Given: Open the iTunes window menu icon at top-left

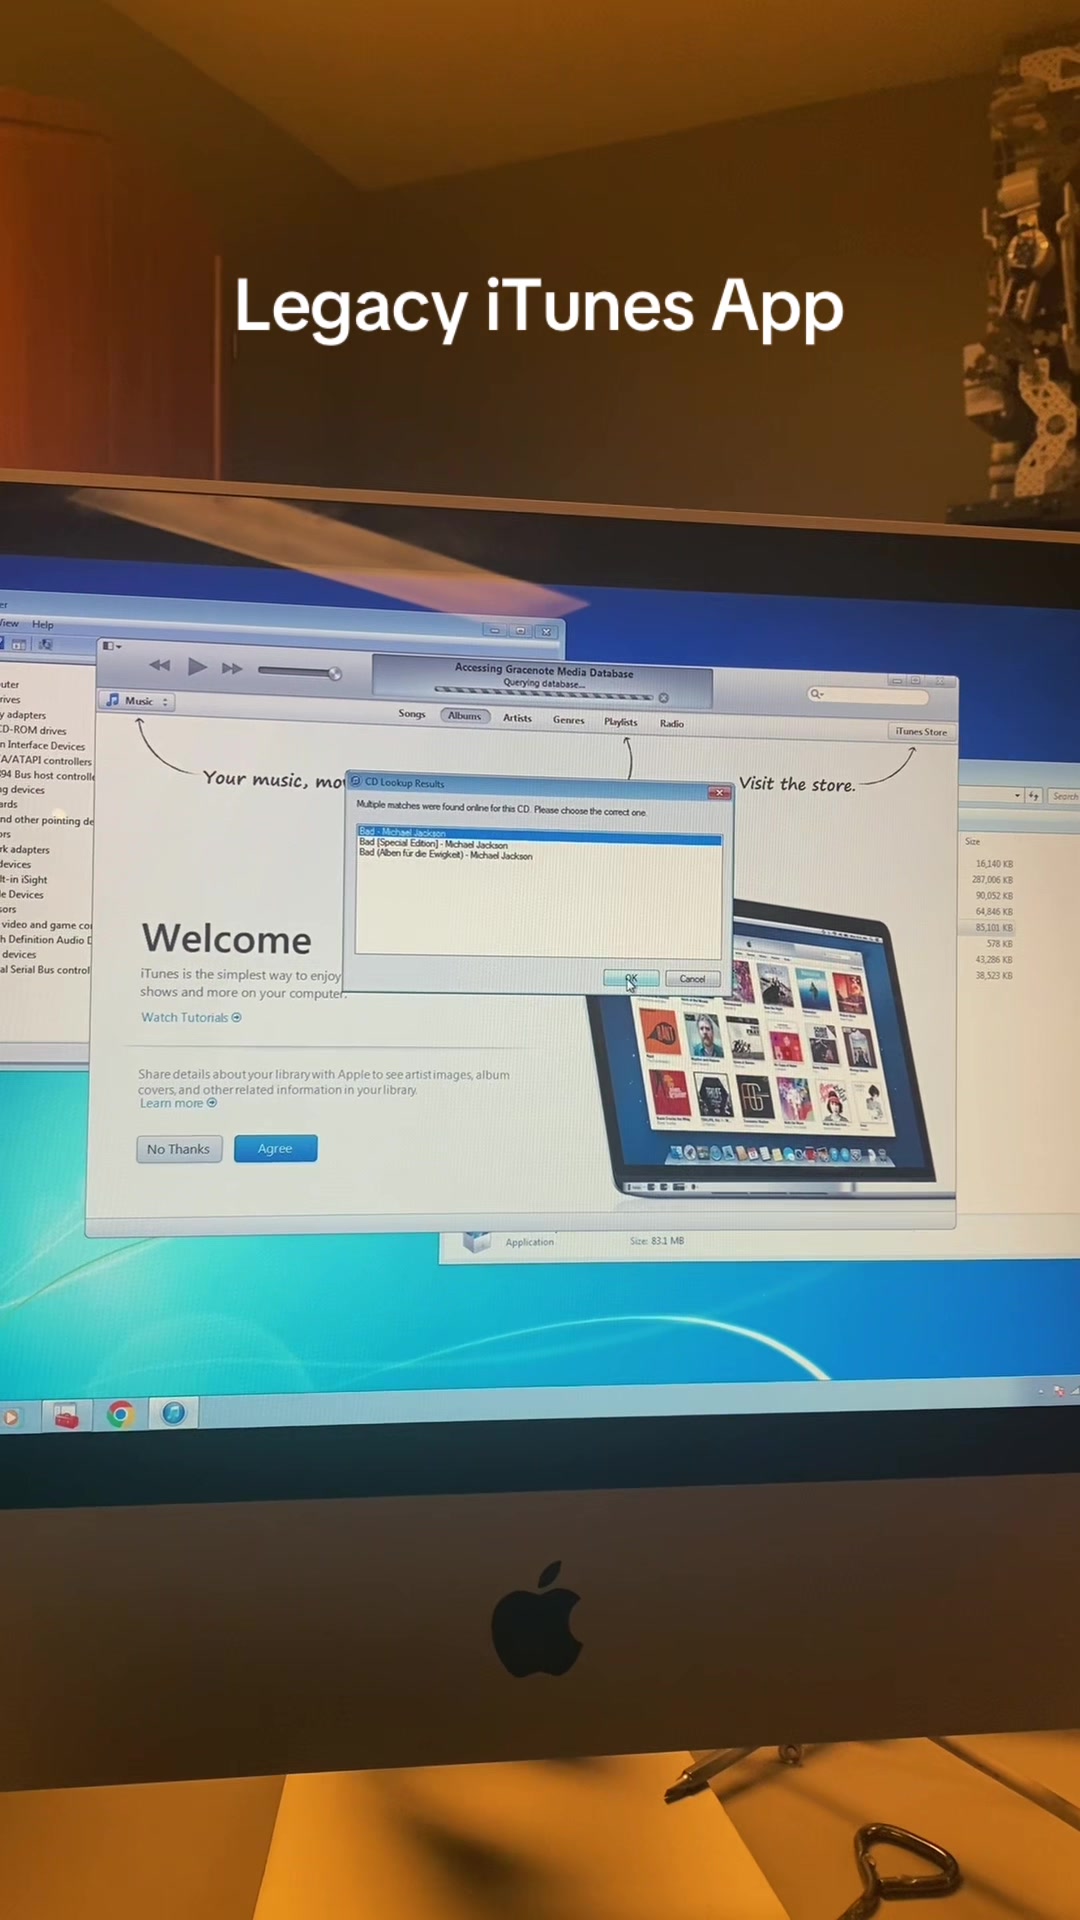Looking at the screenshot, I should tap(112, 646).
